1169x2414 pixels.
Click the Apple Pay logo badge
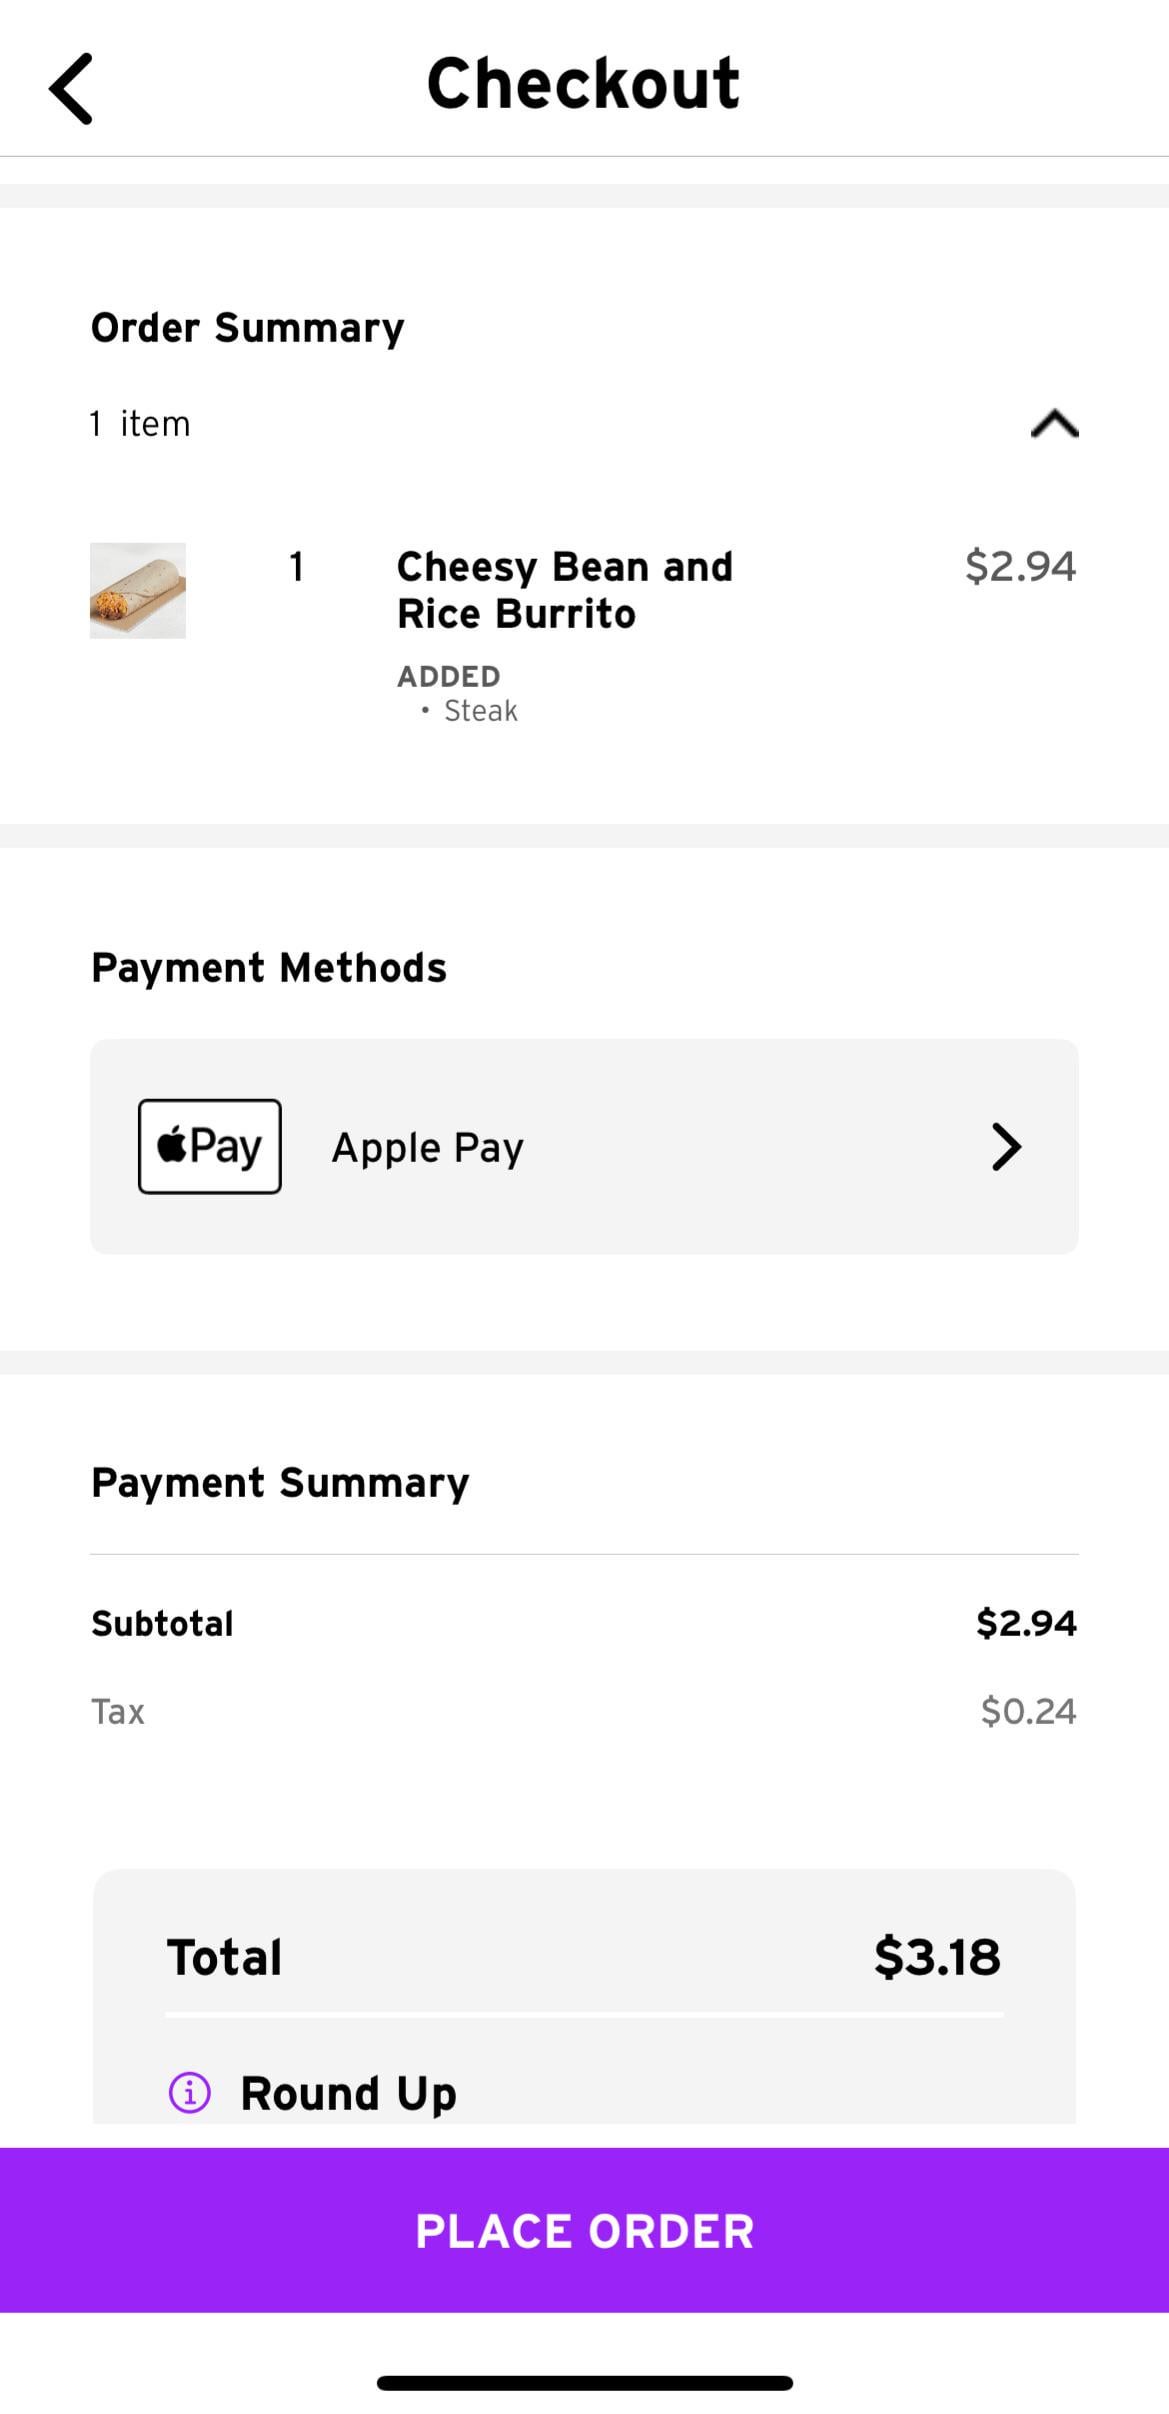[x=210, y=1146]
